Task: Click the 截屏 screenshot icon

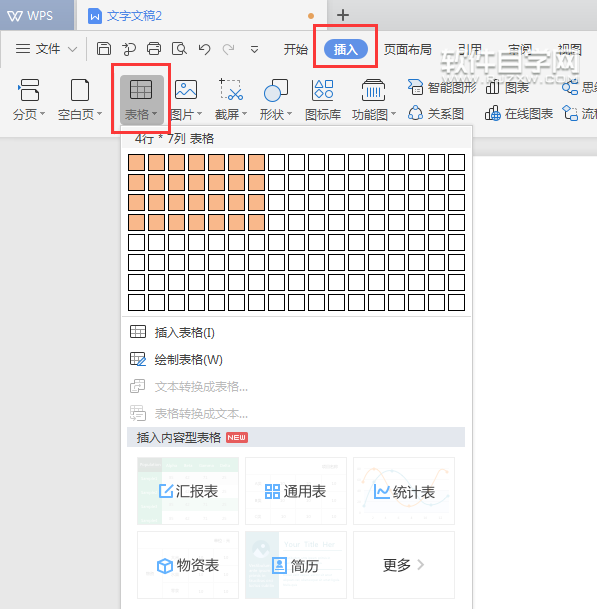Action: pyautogui.click(x=231, y=90)
